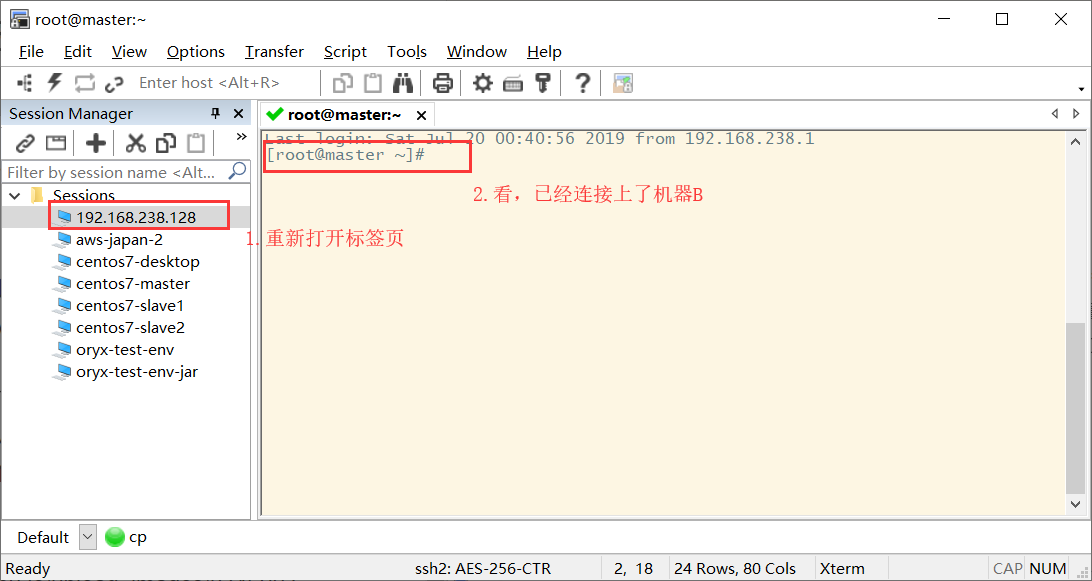Open Session Options gear icon
The width and height of the screenshot is (1092, 581).
(x=483, y=84)
